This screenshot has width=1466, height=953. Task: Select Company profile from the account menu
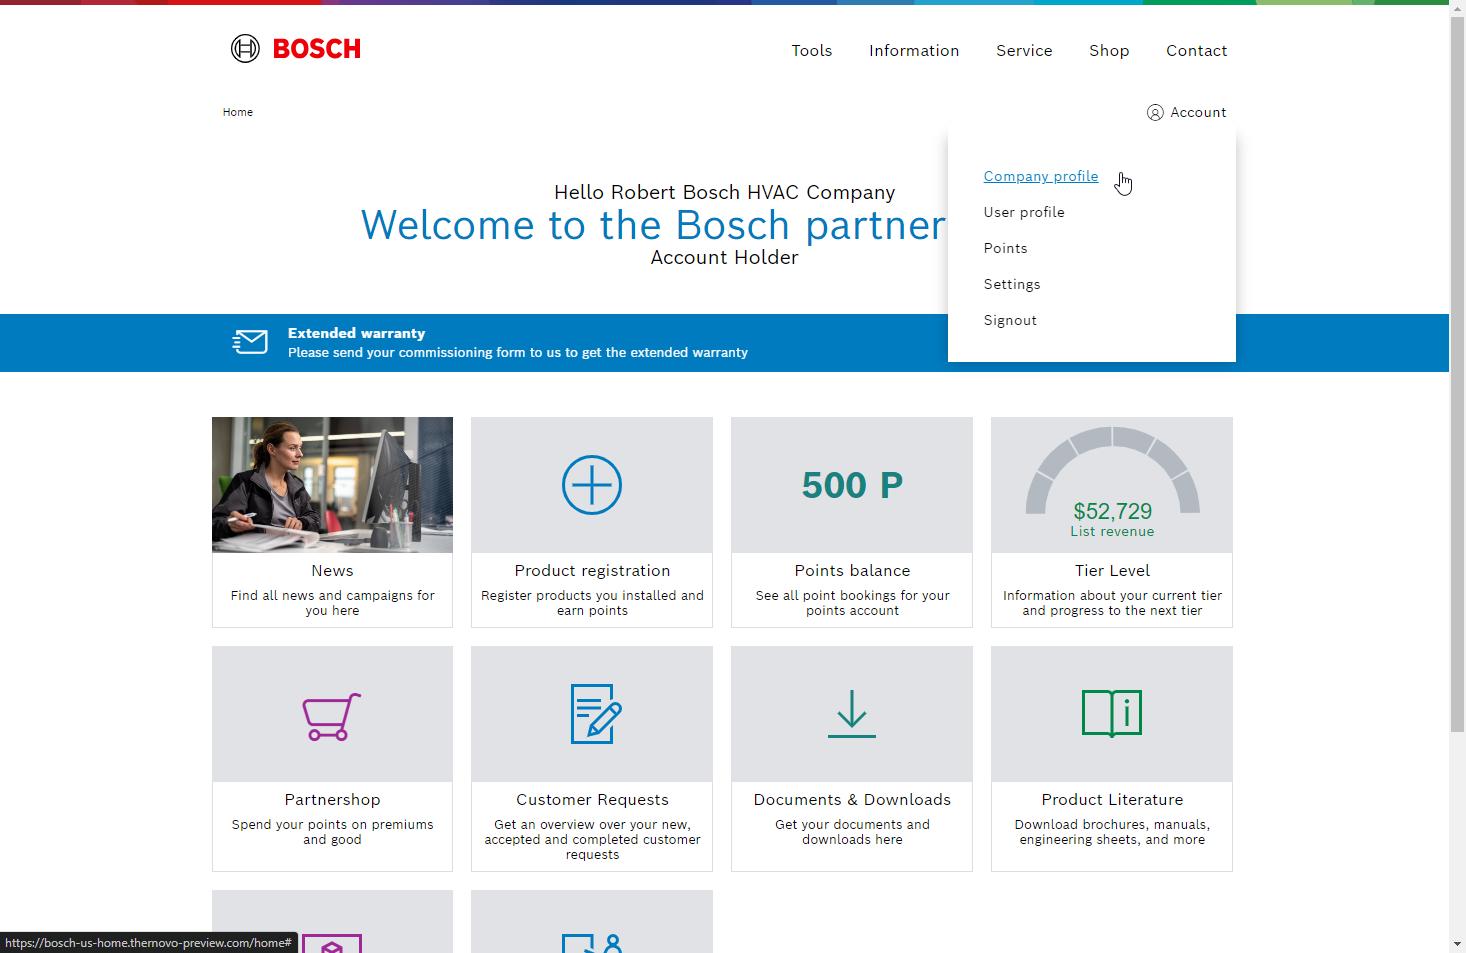(1041, 177)
